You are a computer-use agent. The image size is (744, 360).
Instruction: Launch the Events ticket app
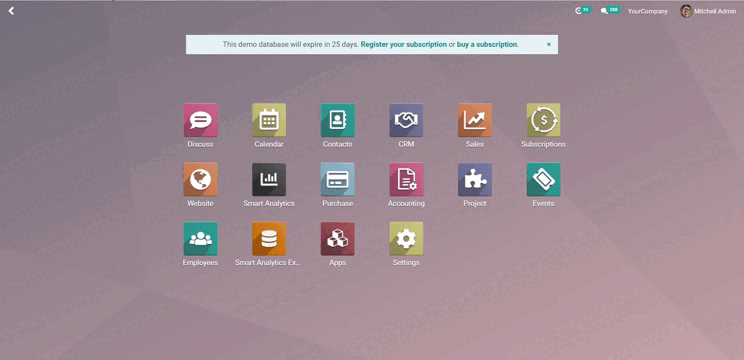click(543, 179)
